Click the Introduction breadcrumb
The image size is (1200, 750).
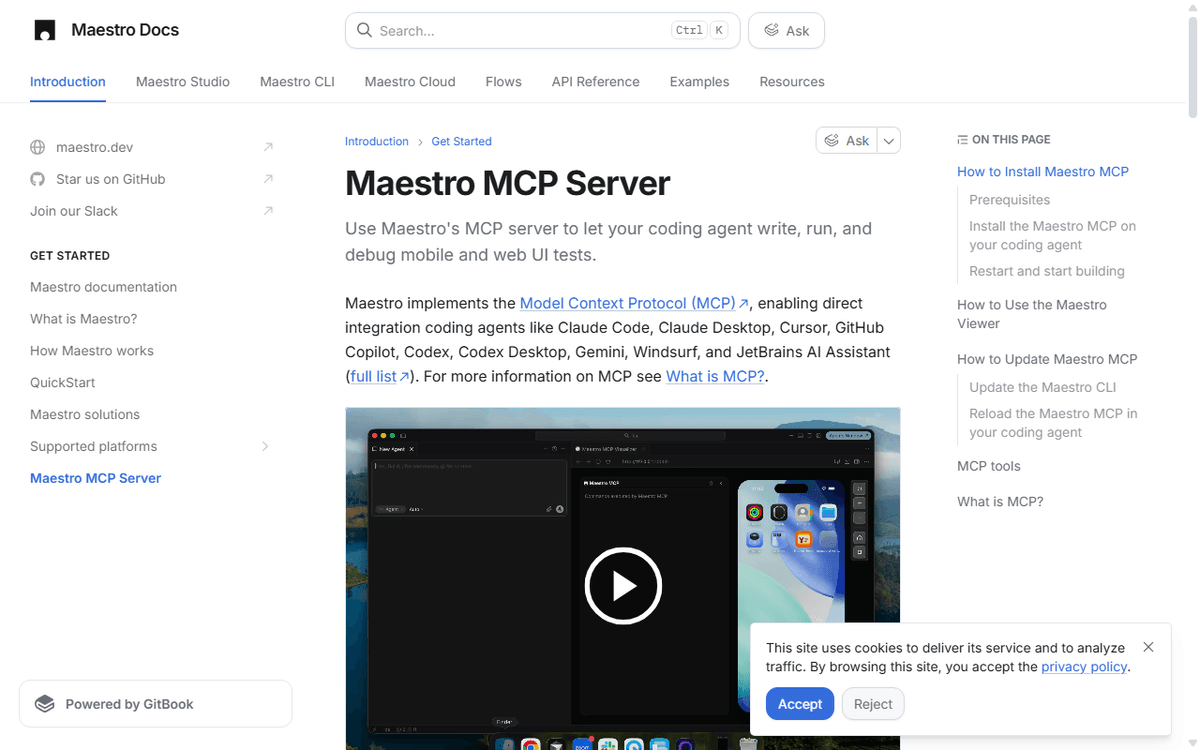click(377, 141)
